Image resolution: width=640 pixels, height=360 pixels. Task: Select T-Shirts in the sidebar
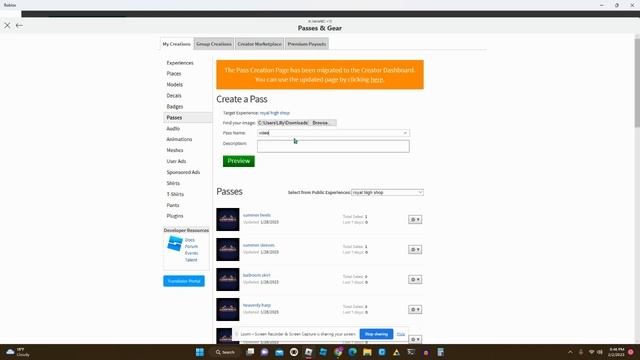[175, 194]
